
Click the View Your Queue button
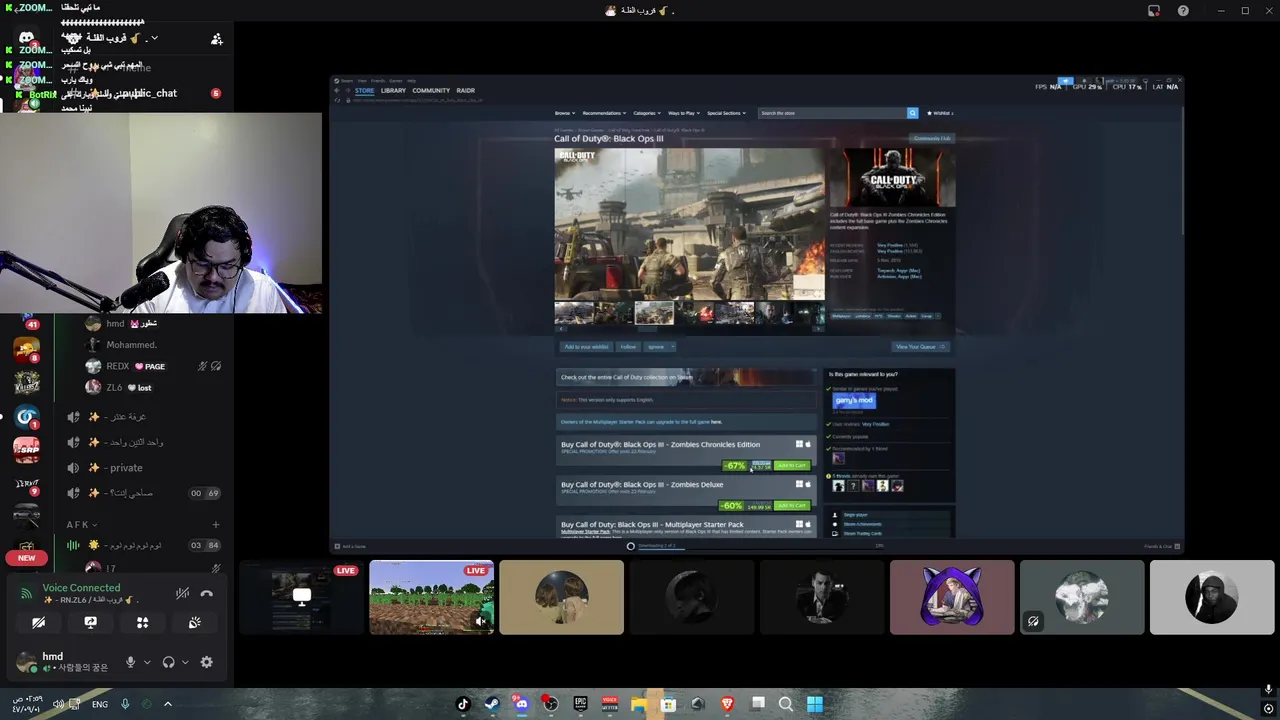click(x=920, y=347)
